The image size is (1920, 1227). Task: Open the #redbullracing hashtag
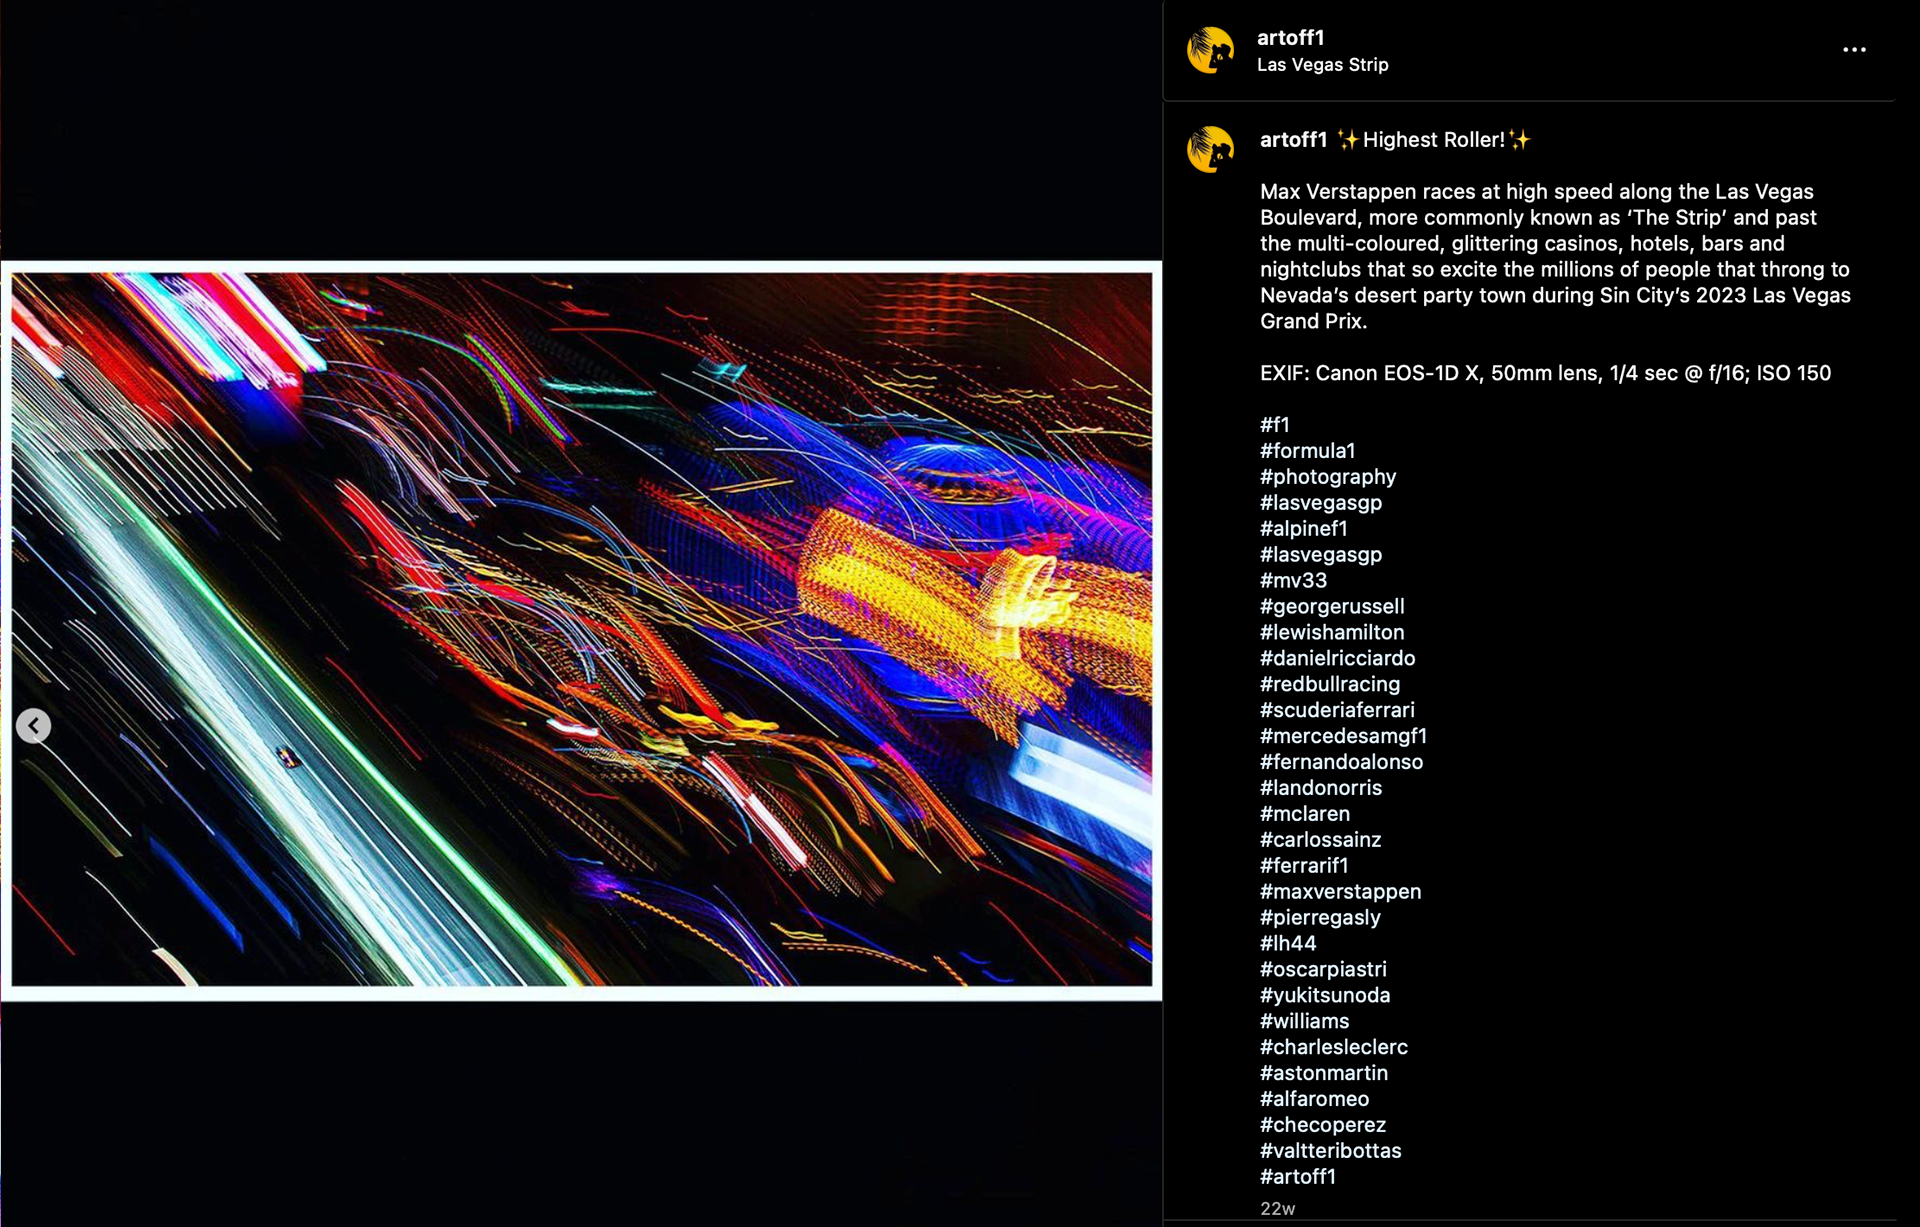pos(1329,684)
